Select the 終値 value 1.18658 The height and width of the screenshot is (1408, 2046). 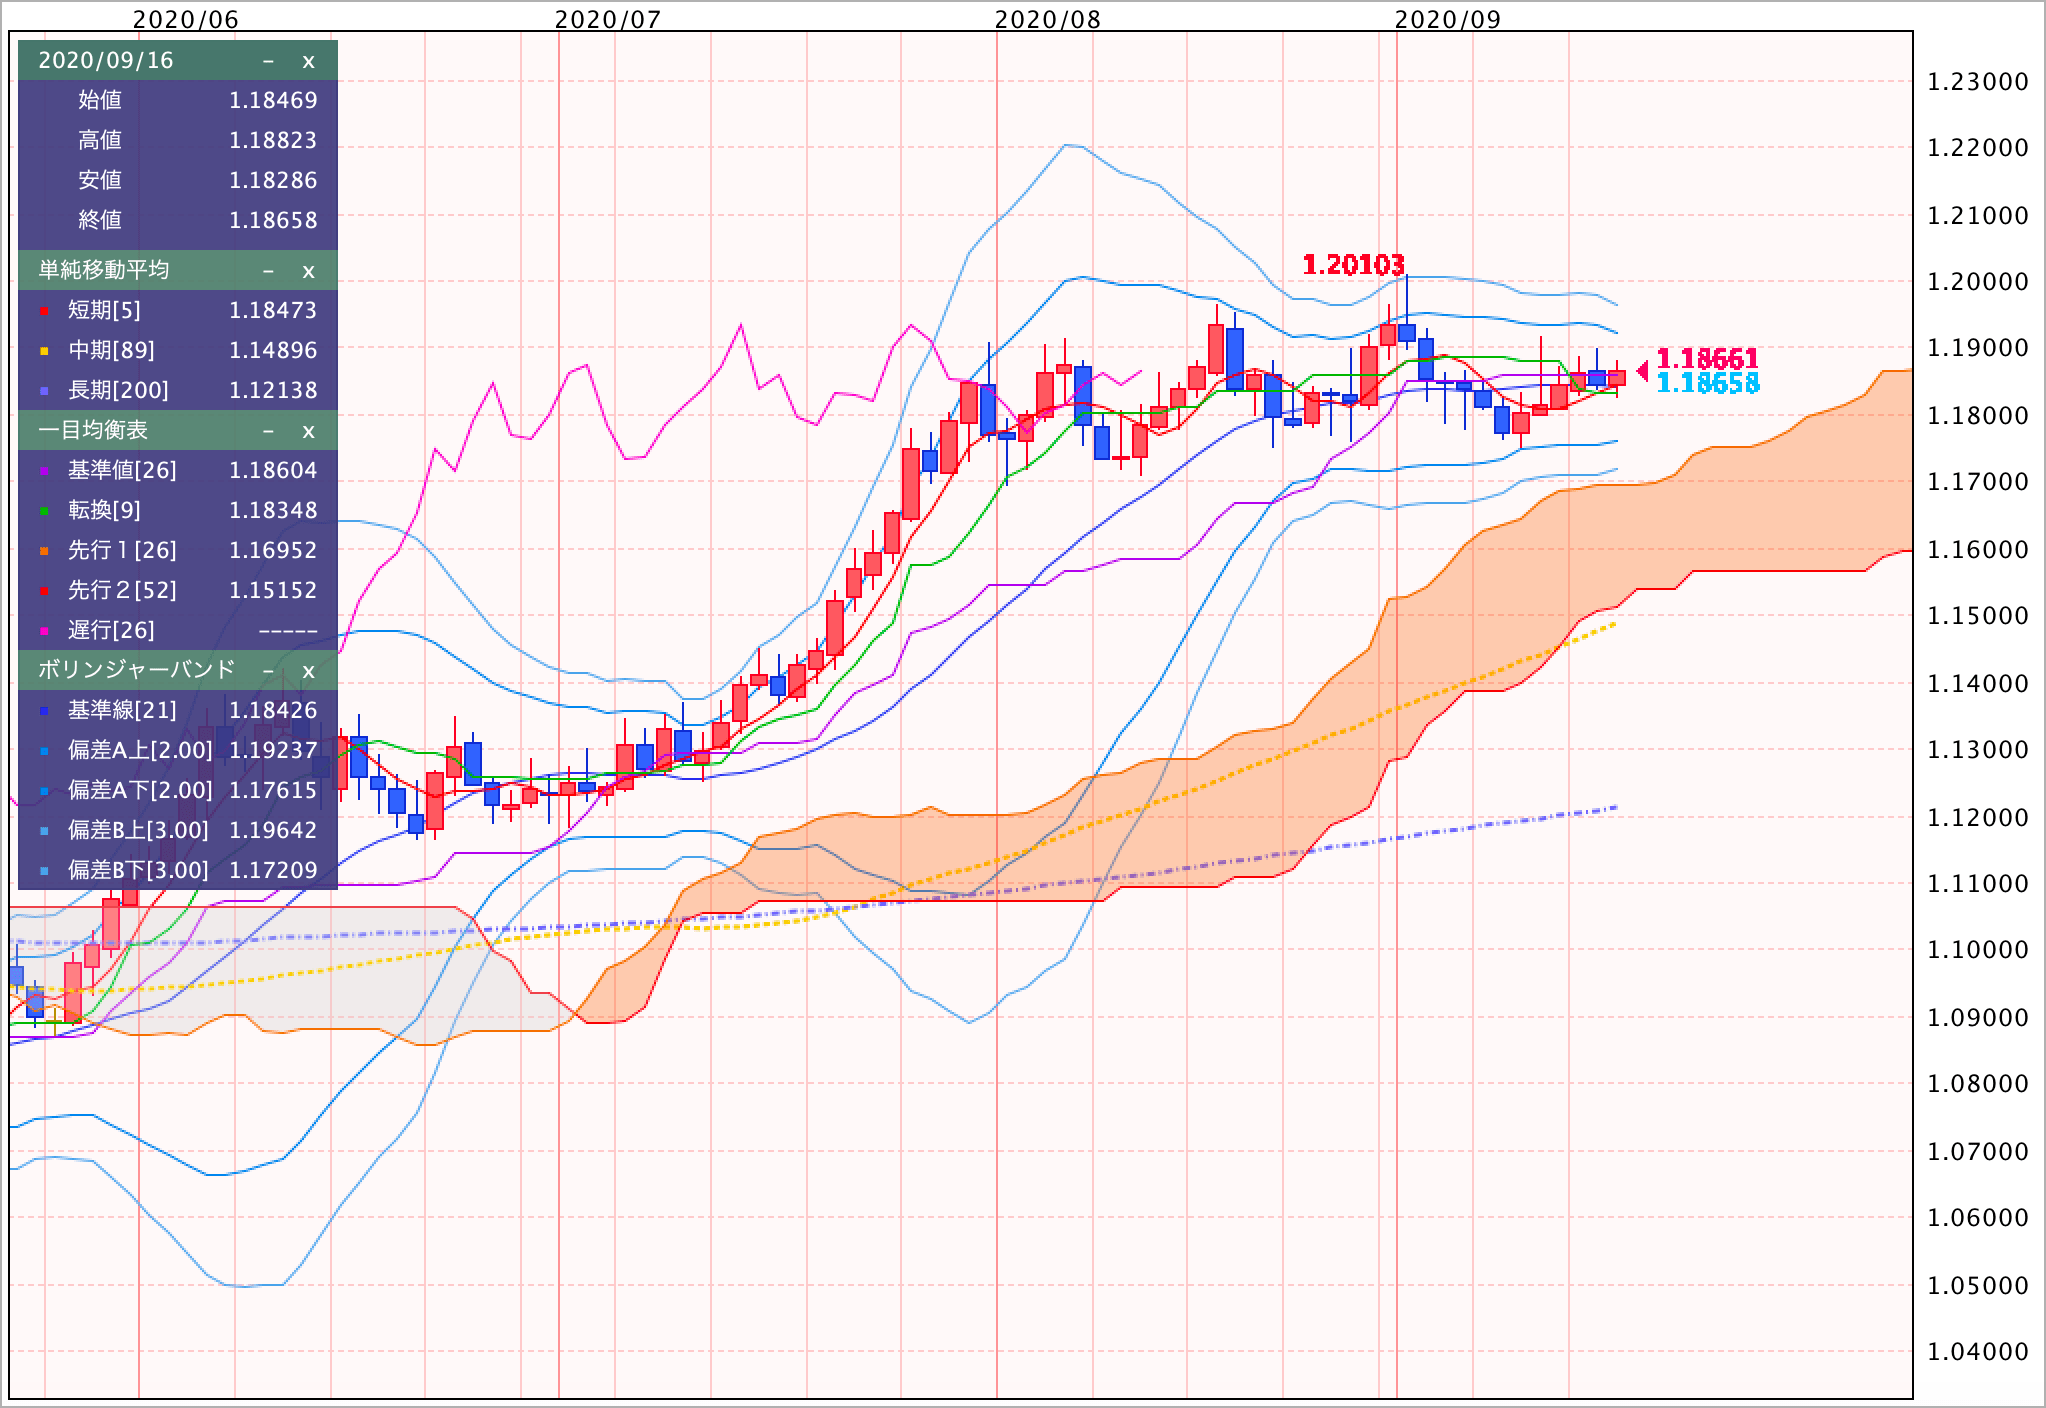(x=273, y=220)
